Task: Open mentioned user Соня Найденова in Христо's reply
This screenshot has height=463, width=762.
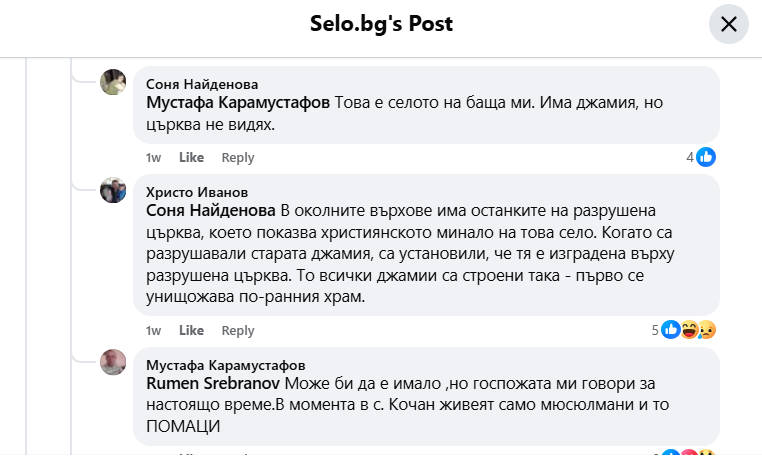Action: coord(211,211)
